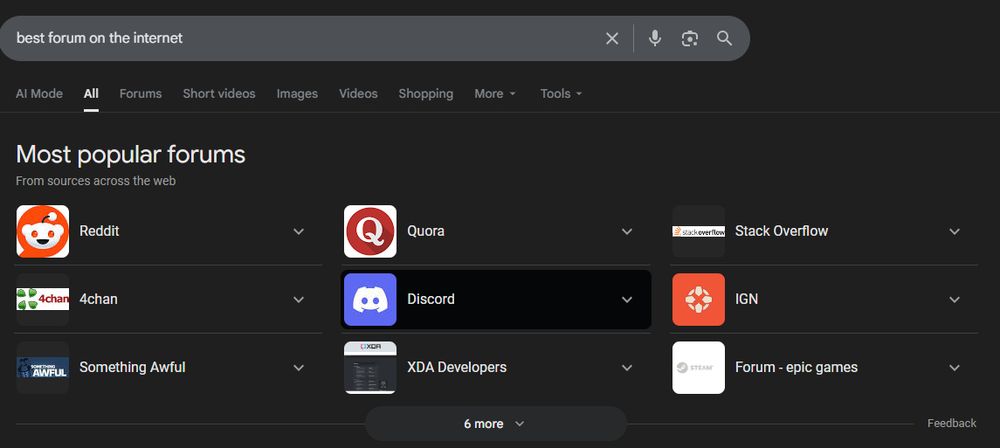Select the Steam logo thumbnail
Image resolution: width=1000 pixels, height=448 pixels.
coord(698,368)
